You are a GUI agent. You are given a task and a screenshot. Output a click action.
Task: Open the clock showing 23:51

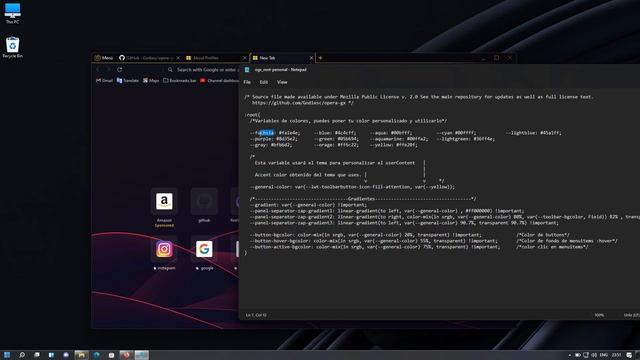click(617, 356)
